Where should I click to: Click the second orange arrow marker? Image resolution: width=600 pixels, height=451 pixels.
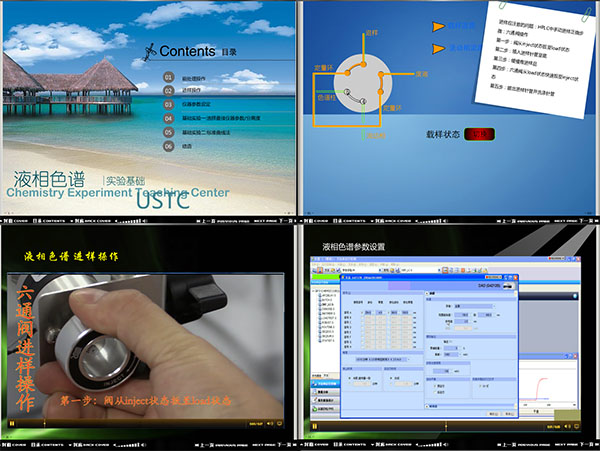438,48
